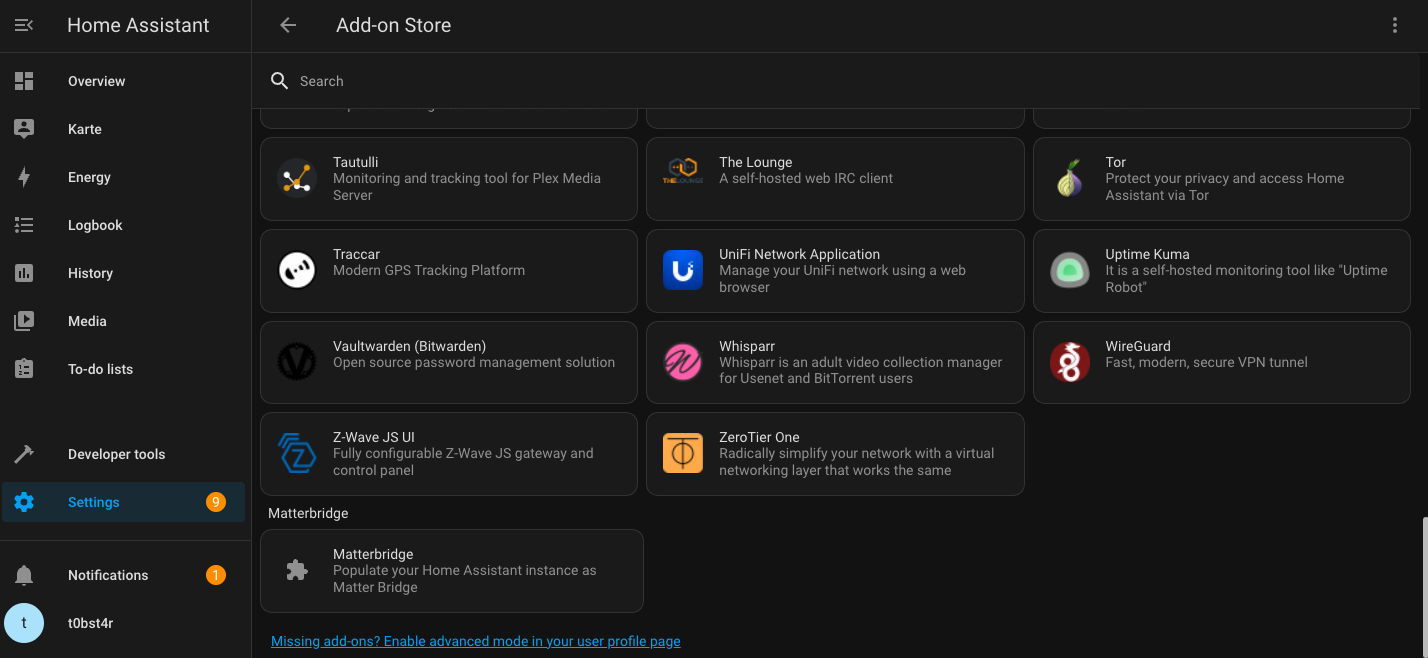This screenshot has width=1428, height=658.
Task: Click 'Populate your Home Assistant instance' description
Action: (x=465, y=579)
